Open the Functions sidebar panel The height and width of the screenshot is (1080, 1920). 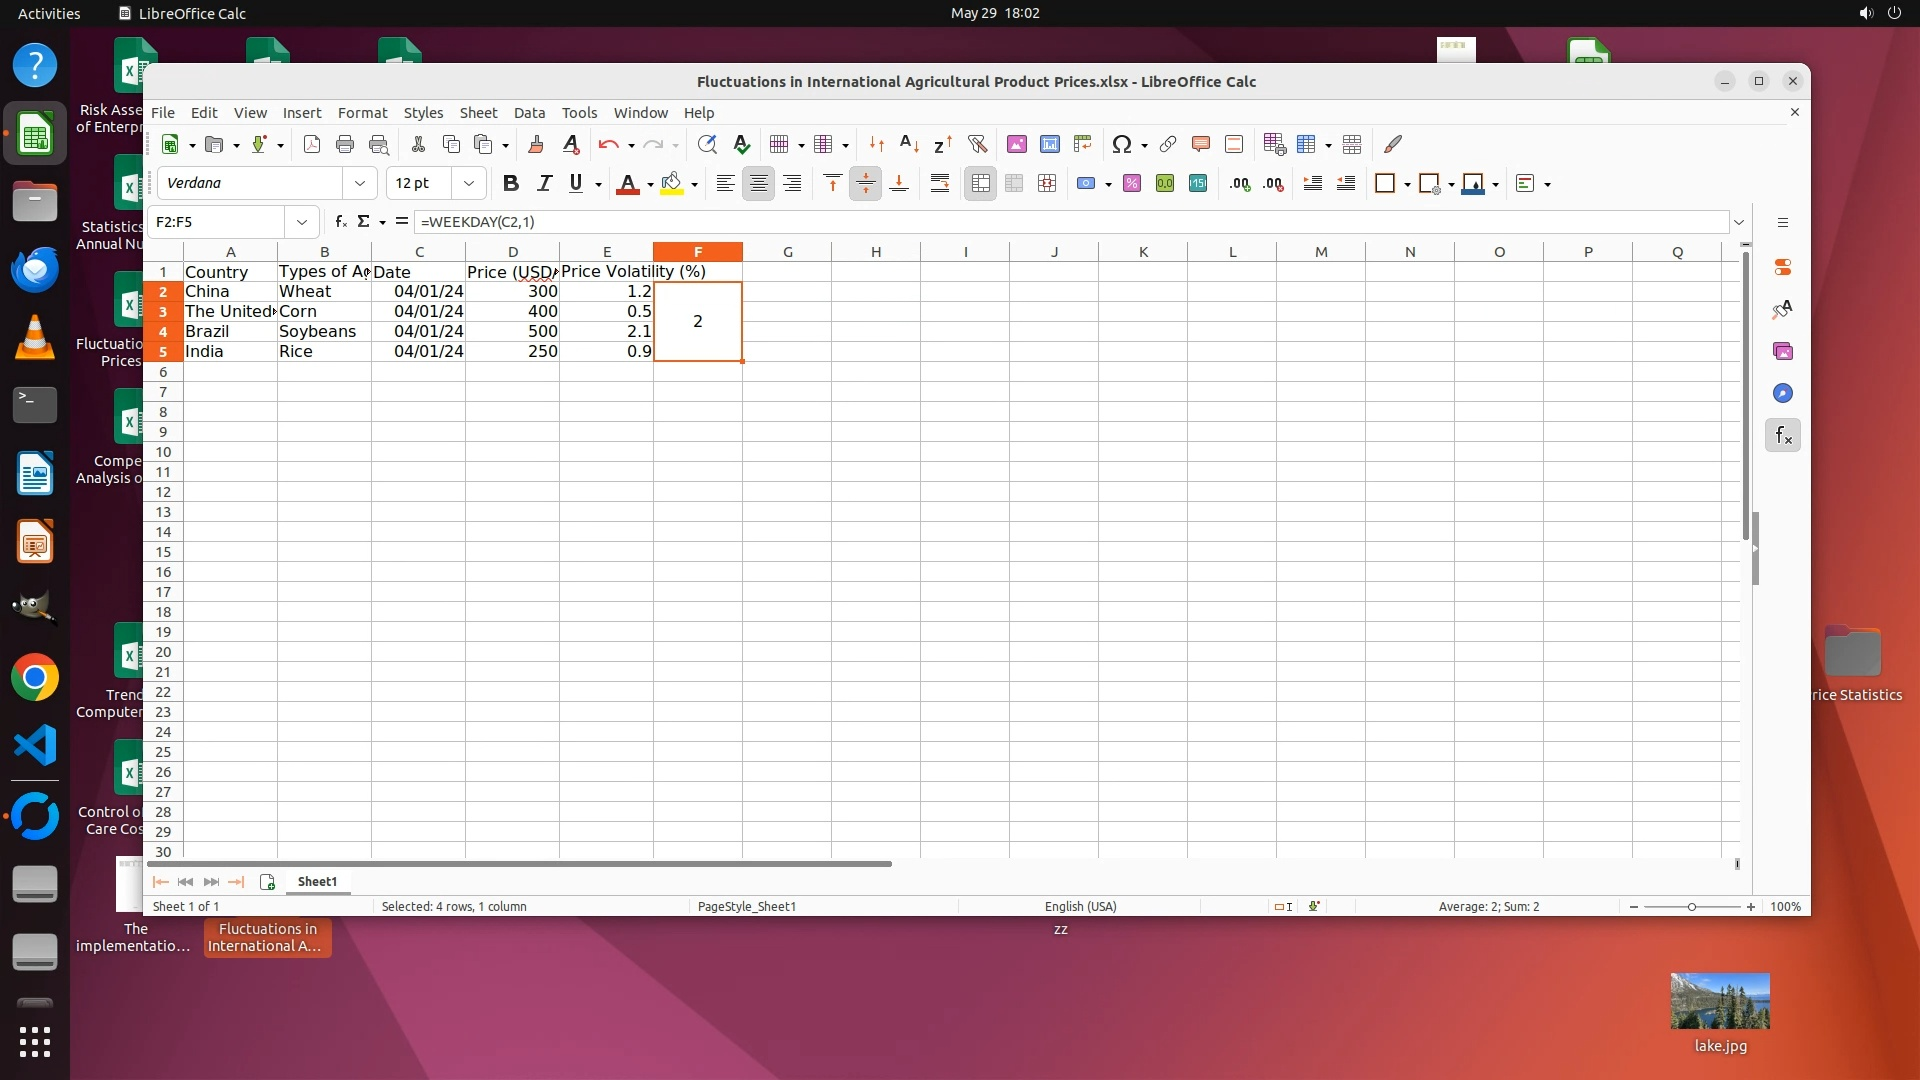coord(1783,435)
